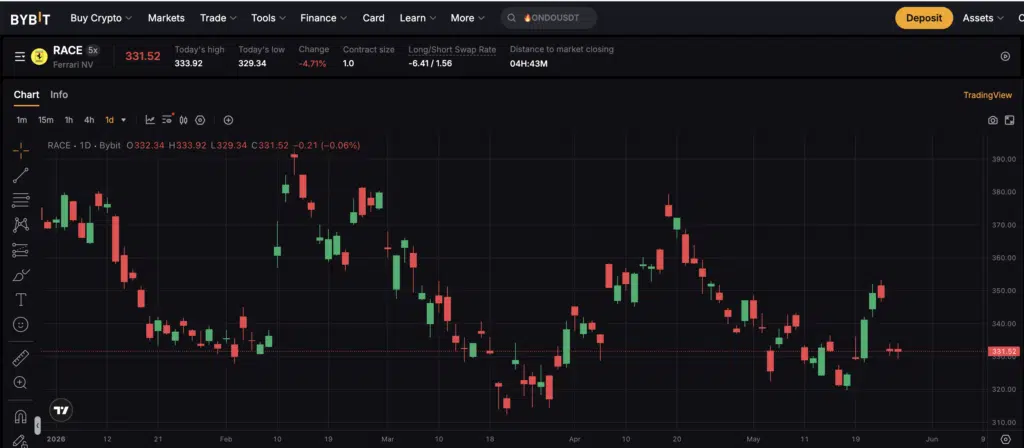The image size is (1024, 448).
Task: Click the Feb label on time axis
Action: click(226, 440)
